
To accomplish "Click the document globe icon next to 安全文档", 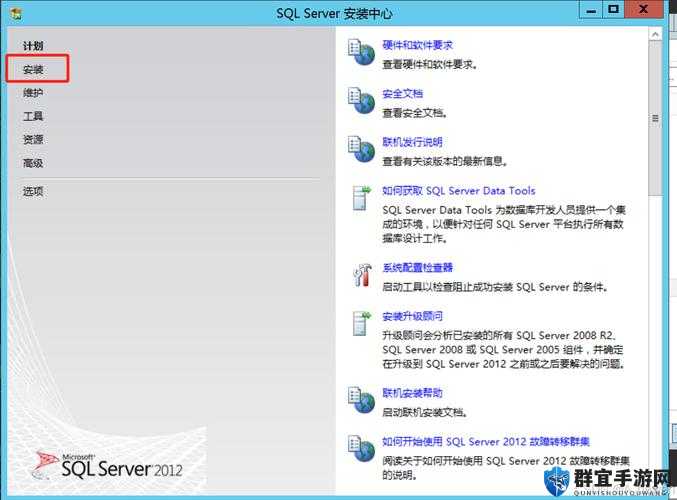I will pos(361,101).
